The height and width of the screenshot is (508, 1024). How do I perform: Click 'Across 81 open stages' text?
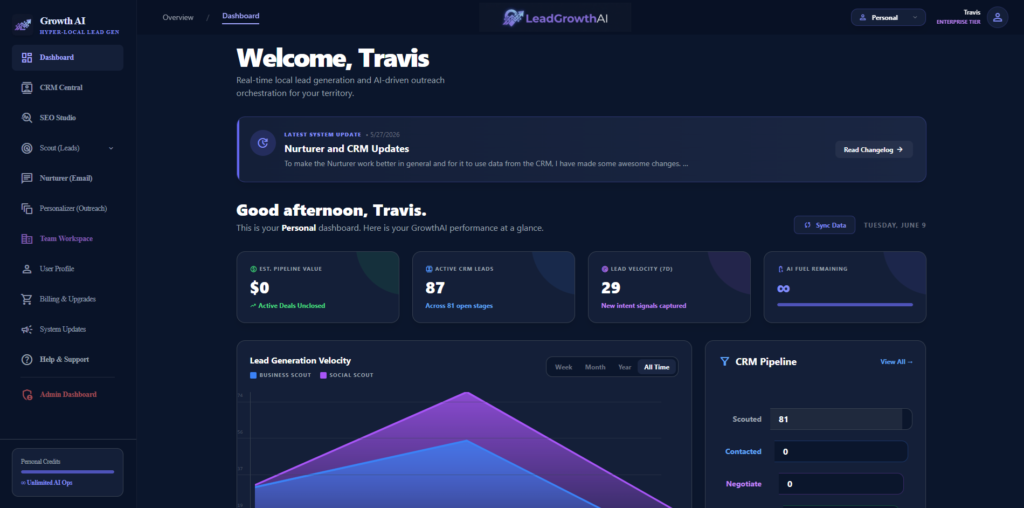tap(459, 306)
